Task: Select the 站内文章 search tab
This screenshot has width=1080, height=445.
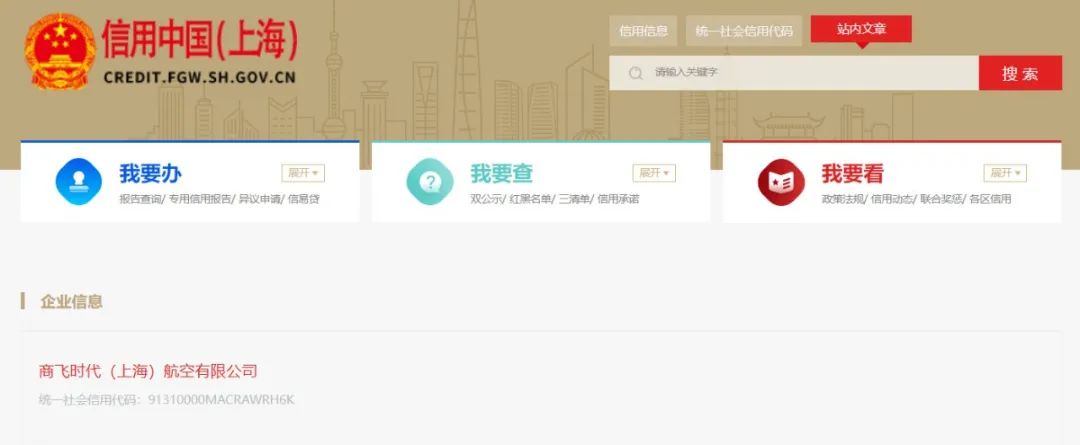Action: coord(861,29)
